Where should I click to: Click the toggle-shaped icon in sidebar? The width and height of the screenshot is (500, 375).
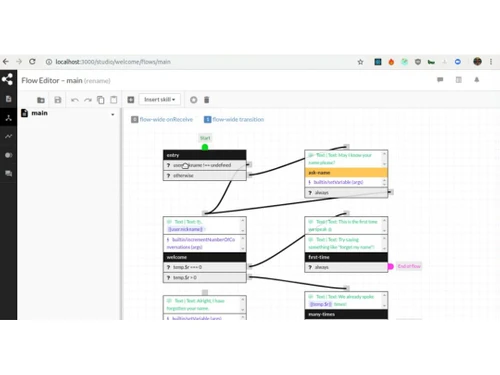(x=8, y=155)
